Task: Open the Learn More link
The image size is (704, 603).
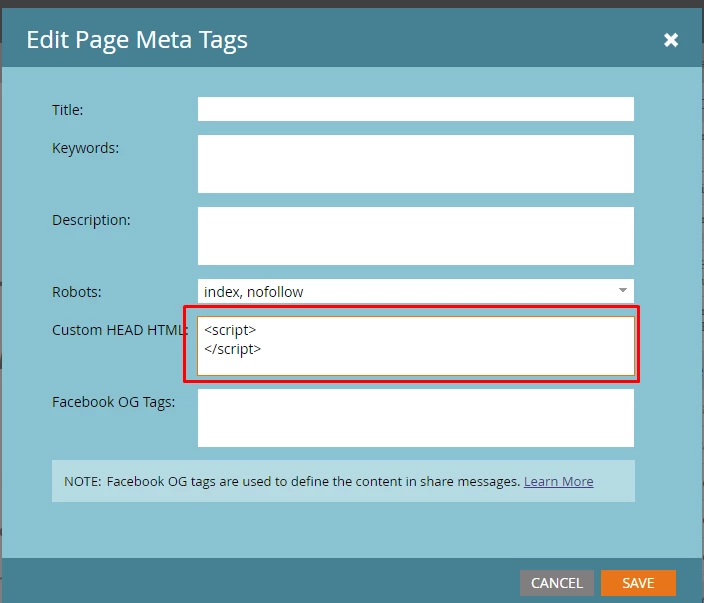Action: pos(559,481)
